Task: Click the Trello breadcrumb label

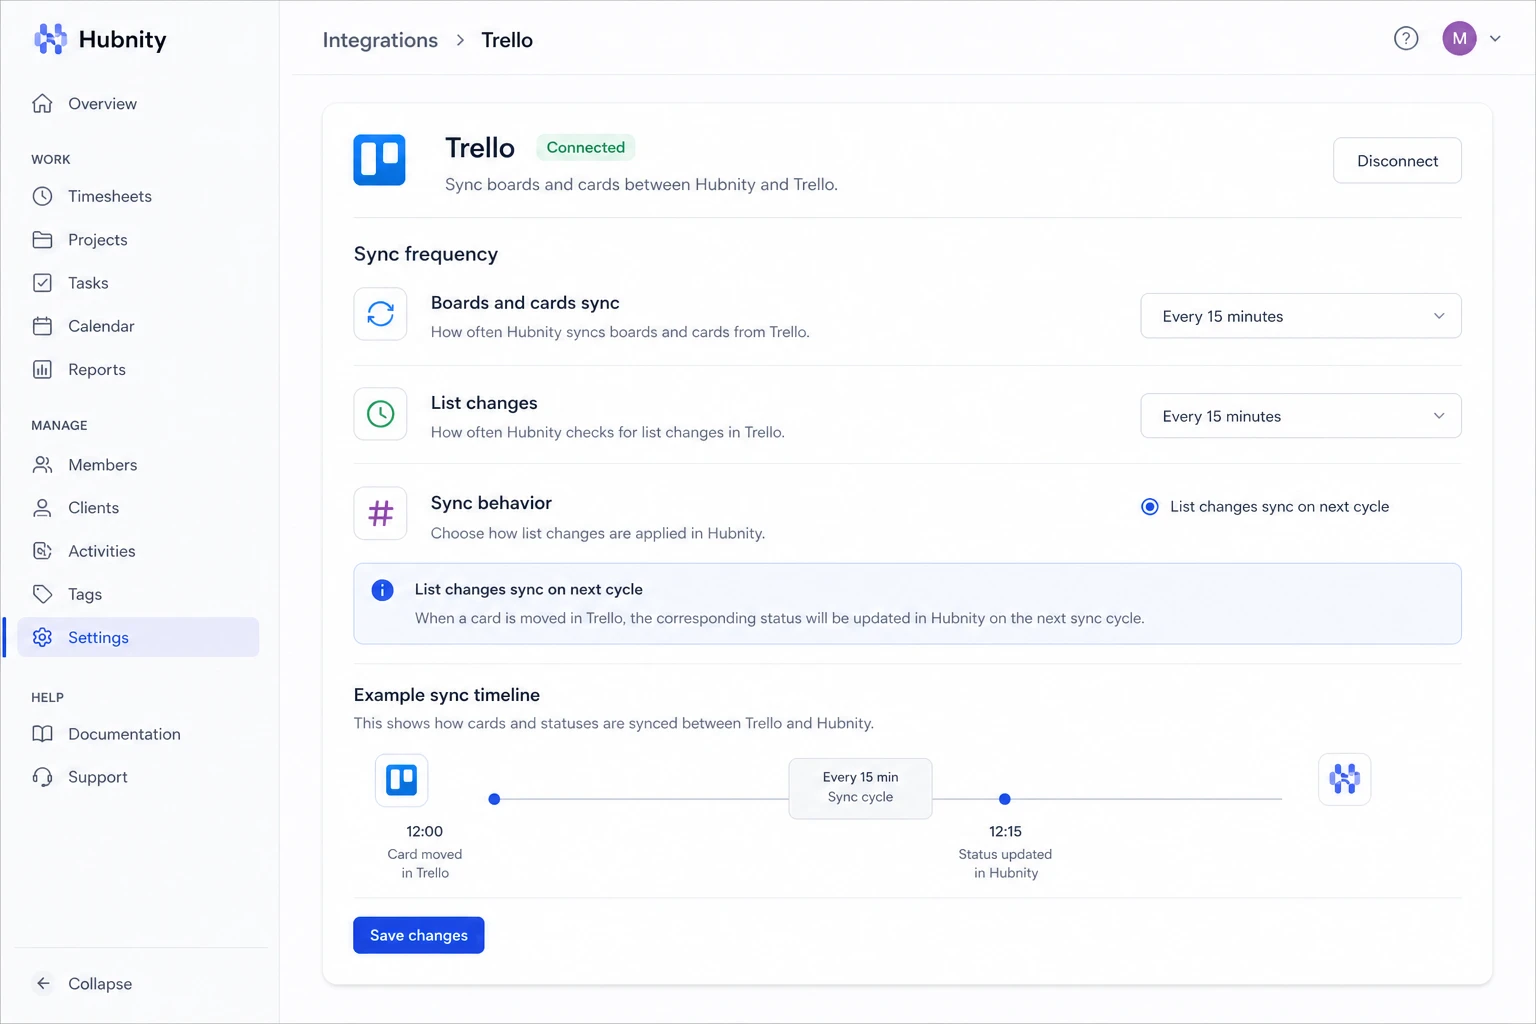Action: 507,40
